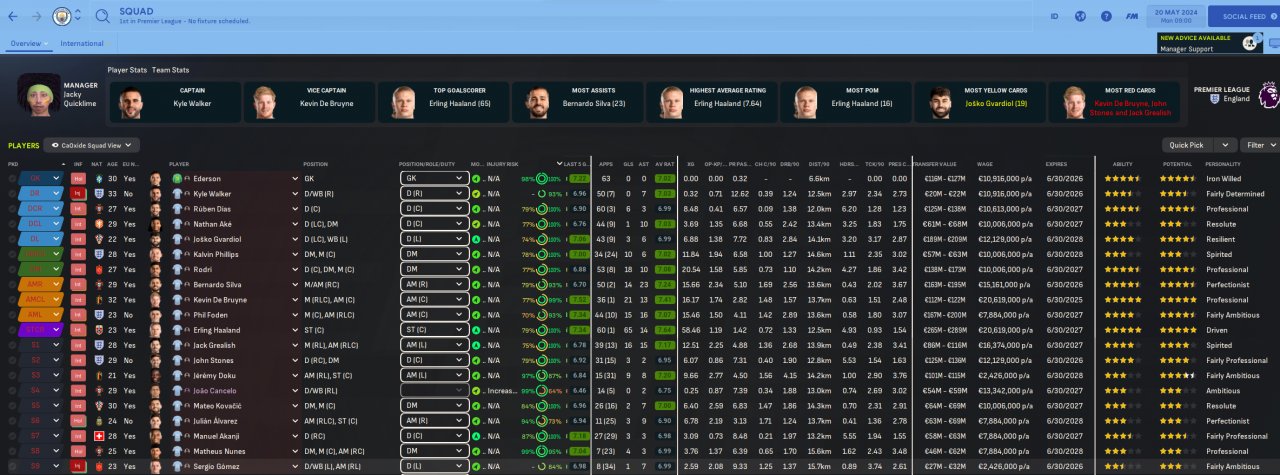This screenshot has height=475, width=1280.
Task: Toggle the selection circle for Erling Haaland's row
Action: [12, 329]
